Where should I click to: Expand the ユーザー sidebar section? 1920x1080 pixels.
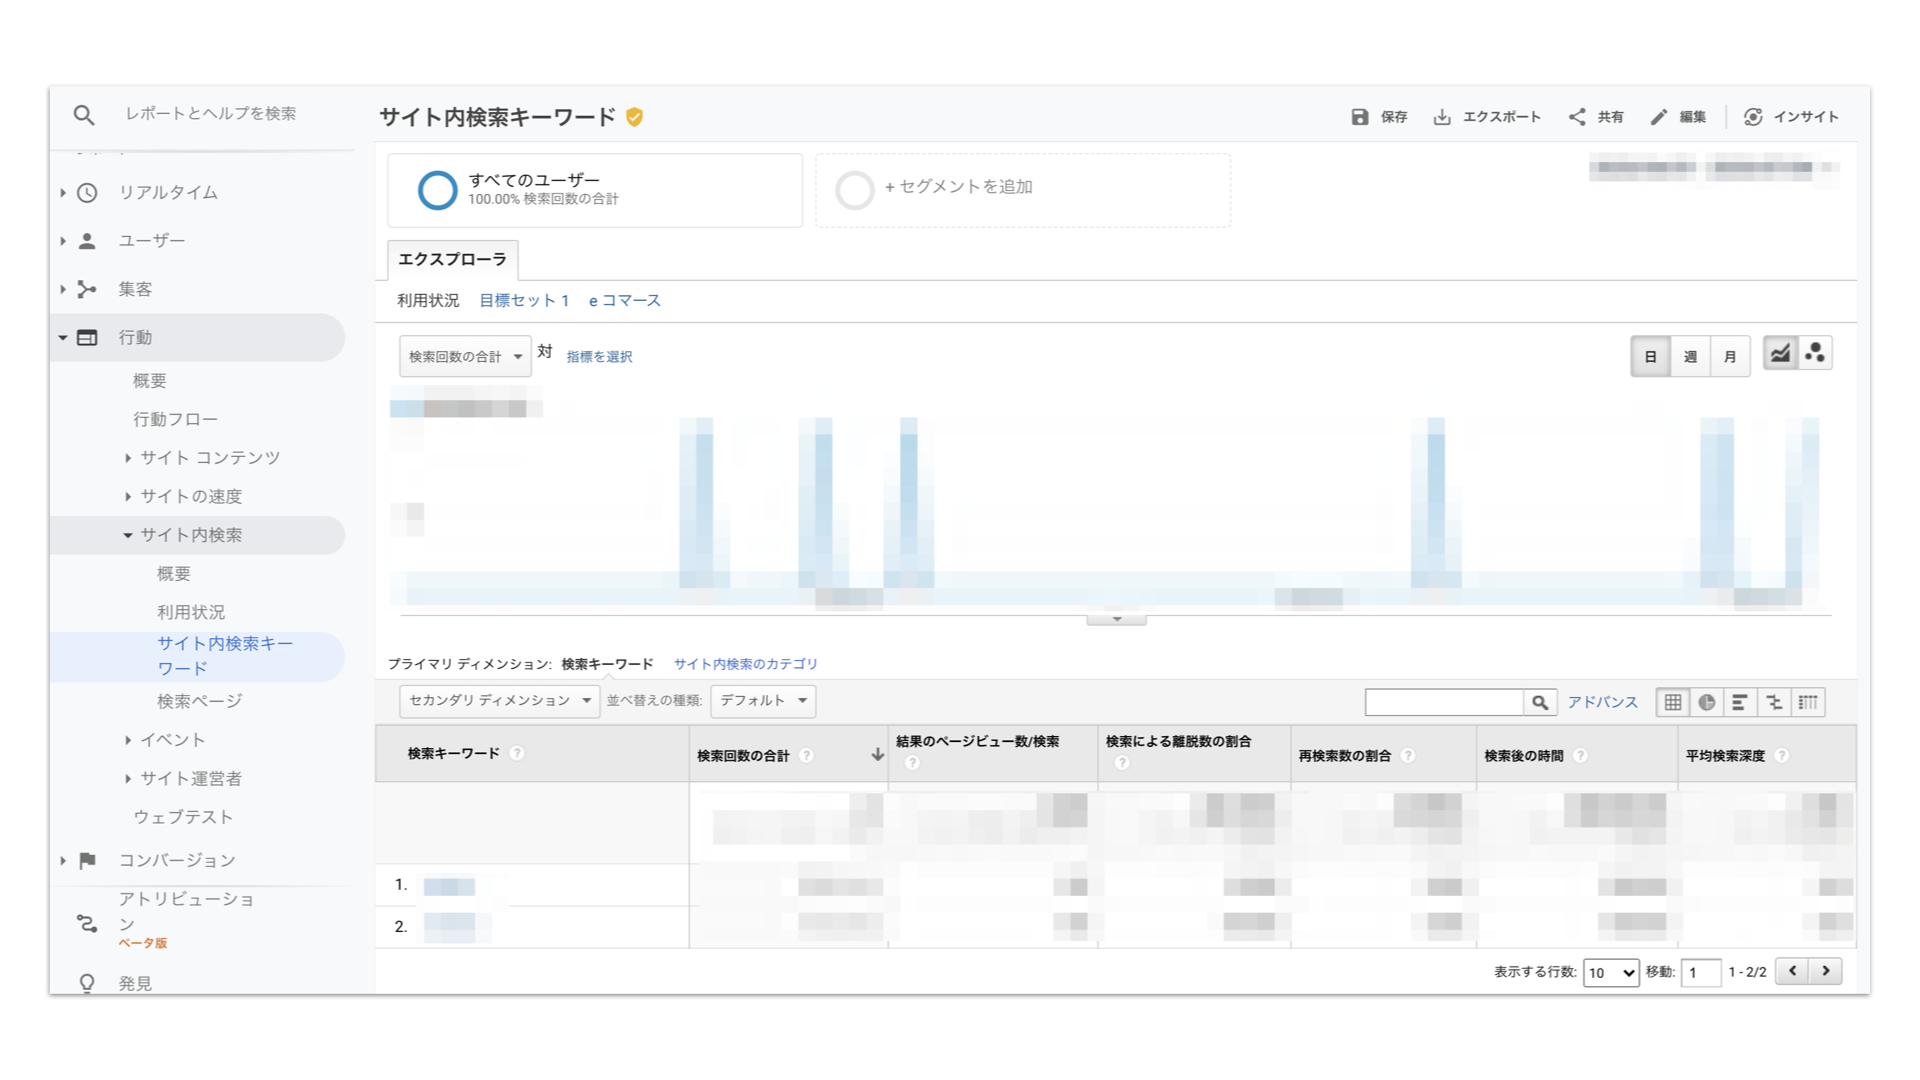click(x=63, y=241)
